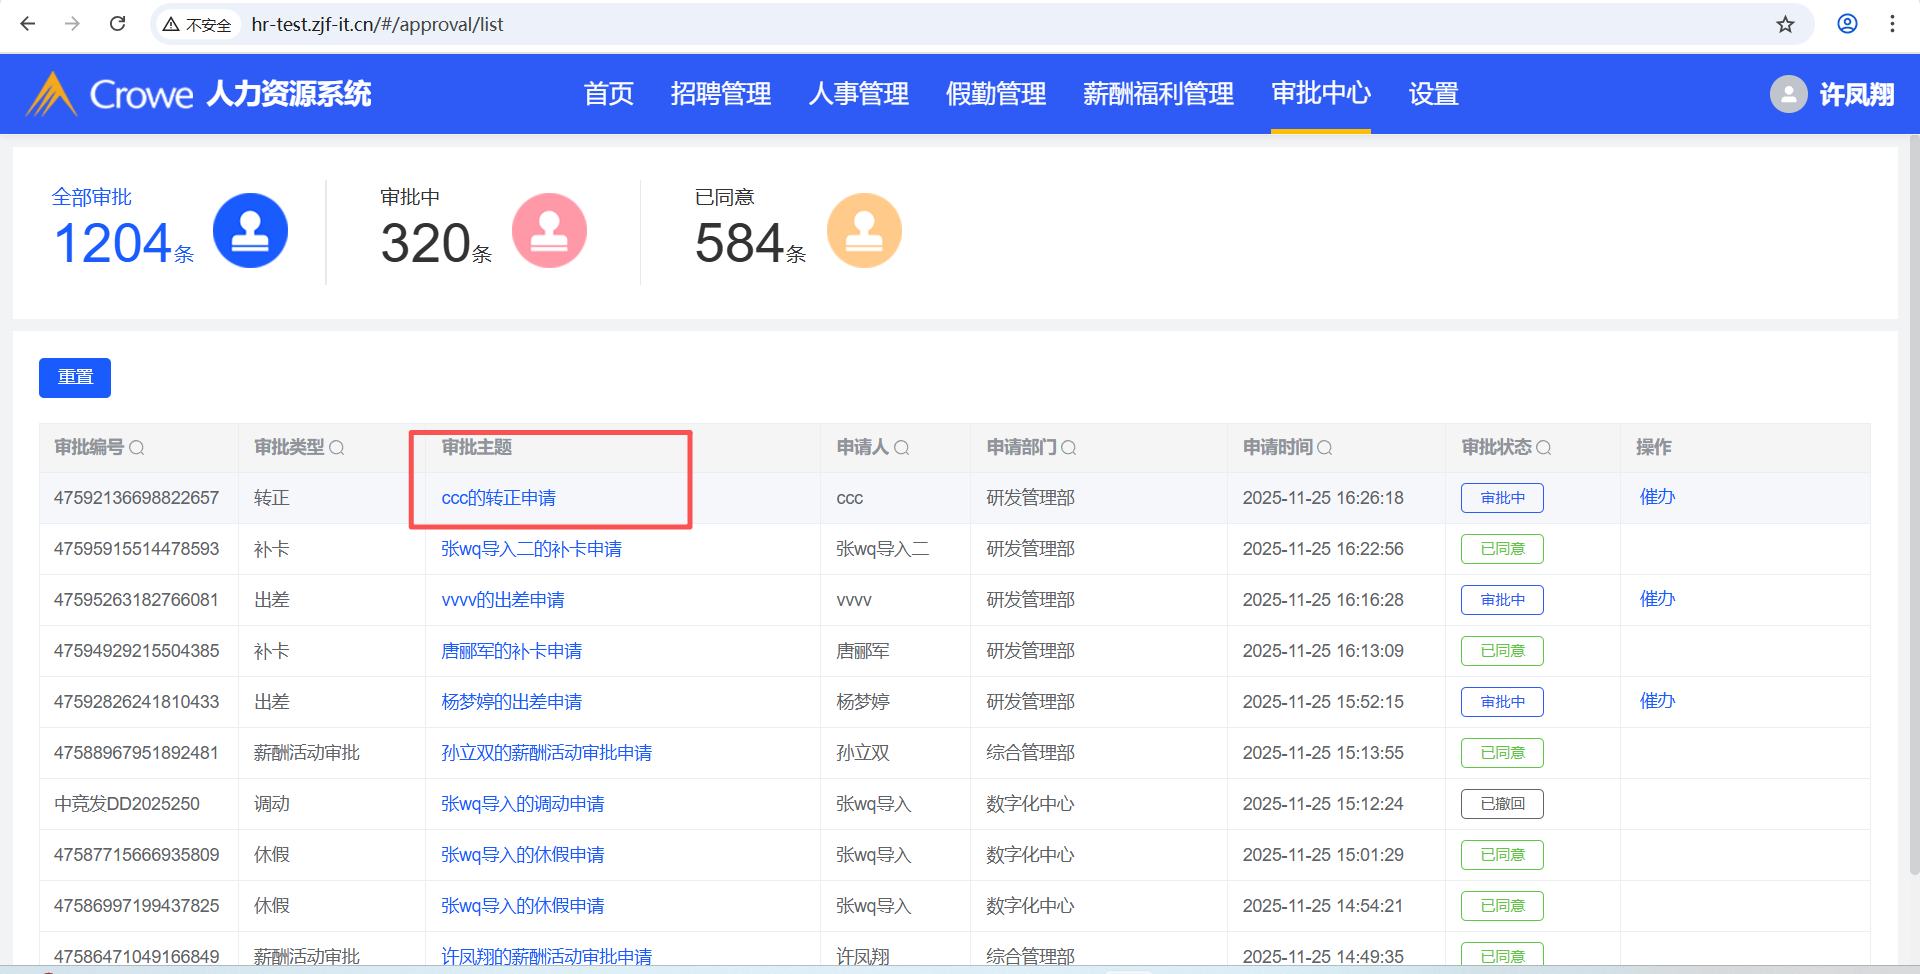Click 综合管理部 in 孙立双 row
This screenshot has width=1920, height=974.
point(1030,753)
